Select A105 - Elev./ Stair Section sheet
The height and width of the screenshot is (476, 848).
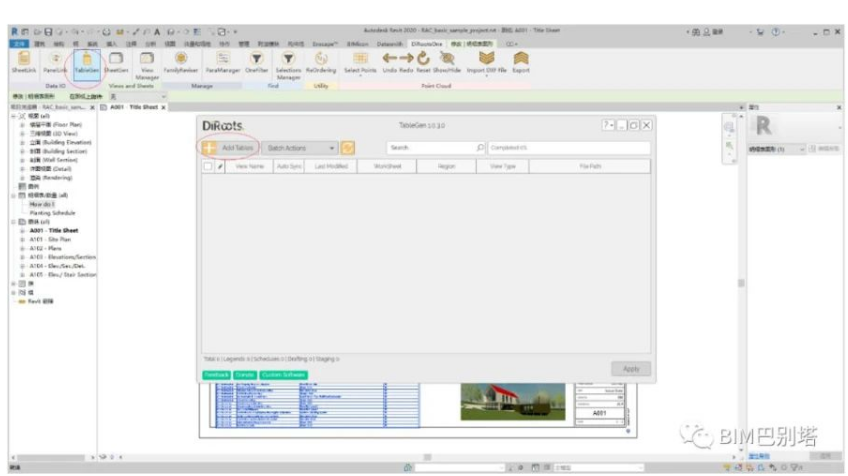coord(63,275)
